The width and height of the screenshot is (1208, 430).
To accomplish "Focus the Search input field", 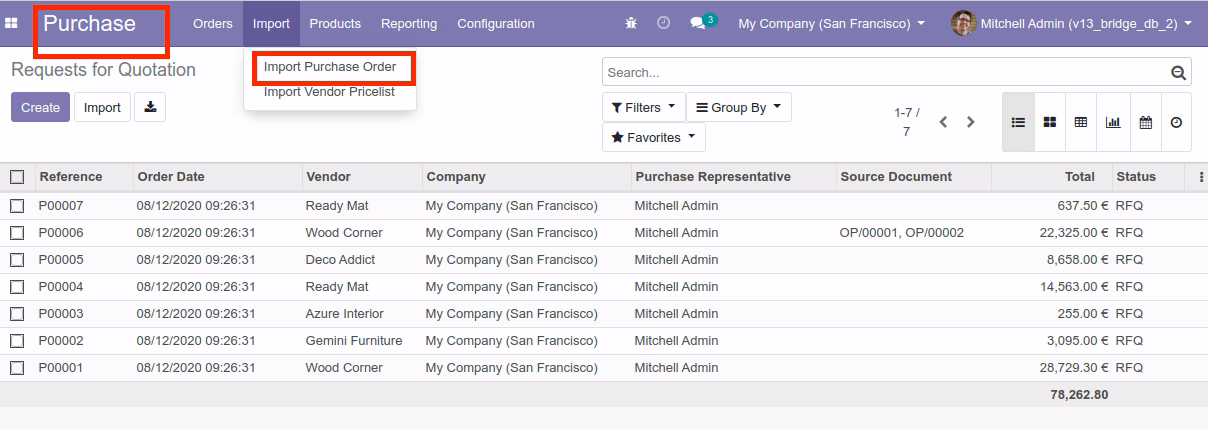I will click(x=886, y=72).
